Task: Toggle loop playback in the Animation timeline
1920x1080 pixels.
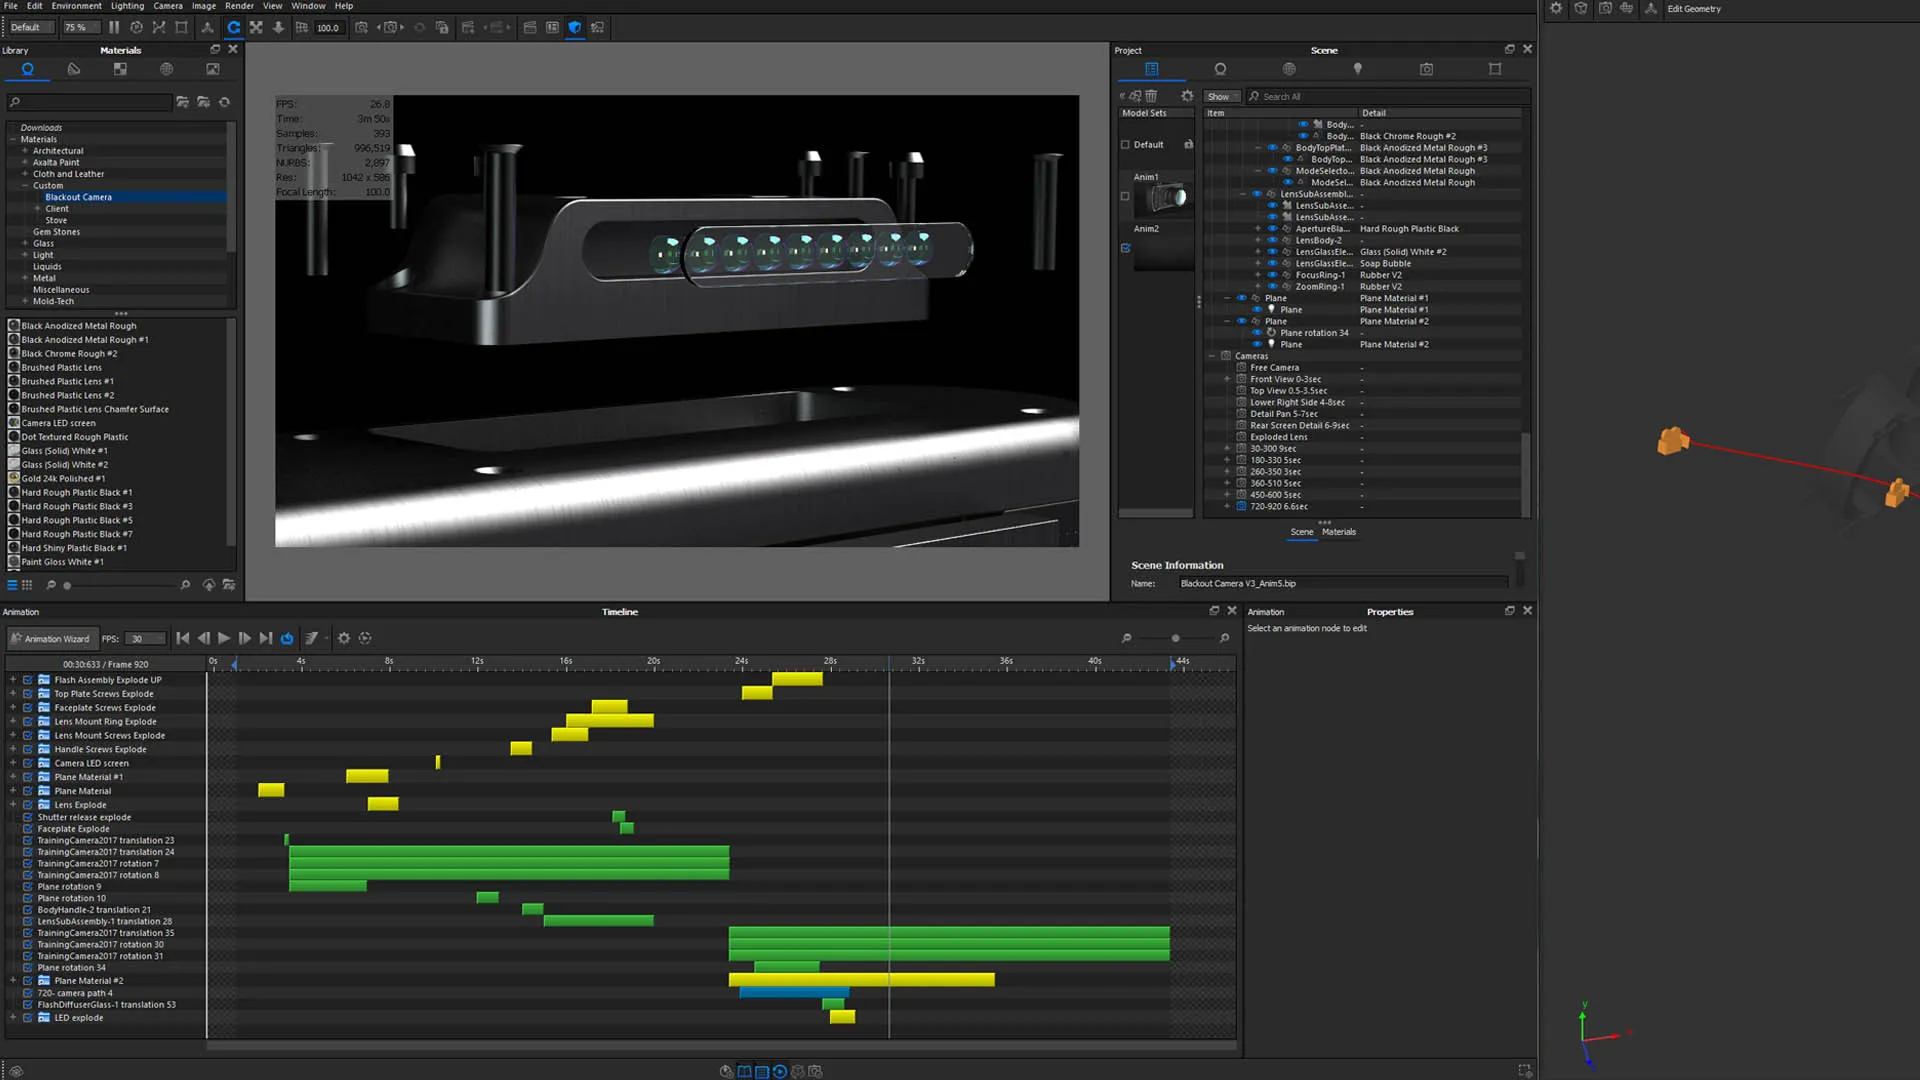Action: coord(287,638)
